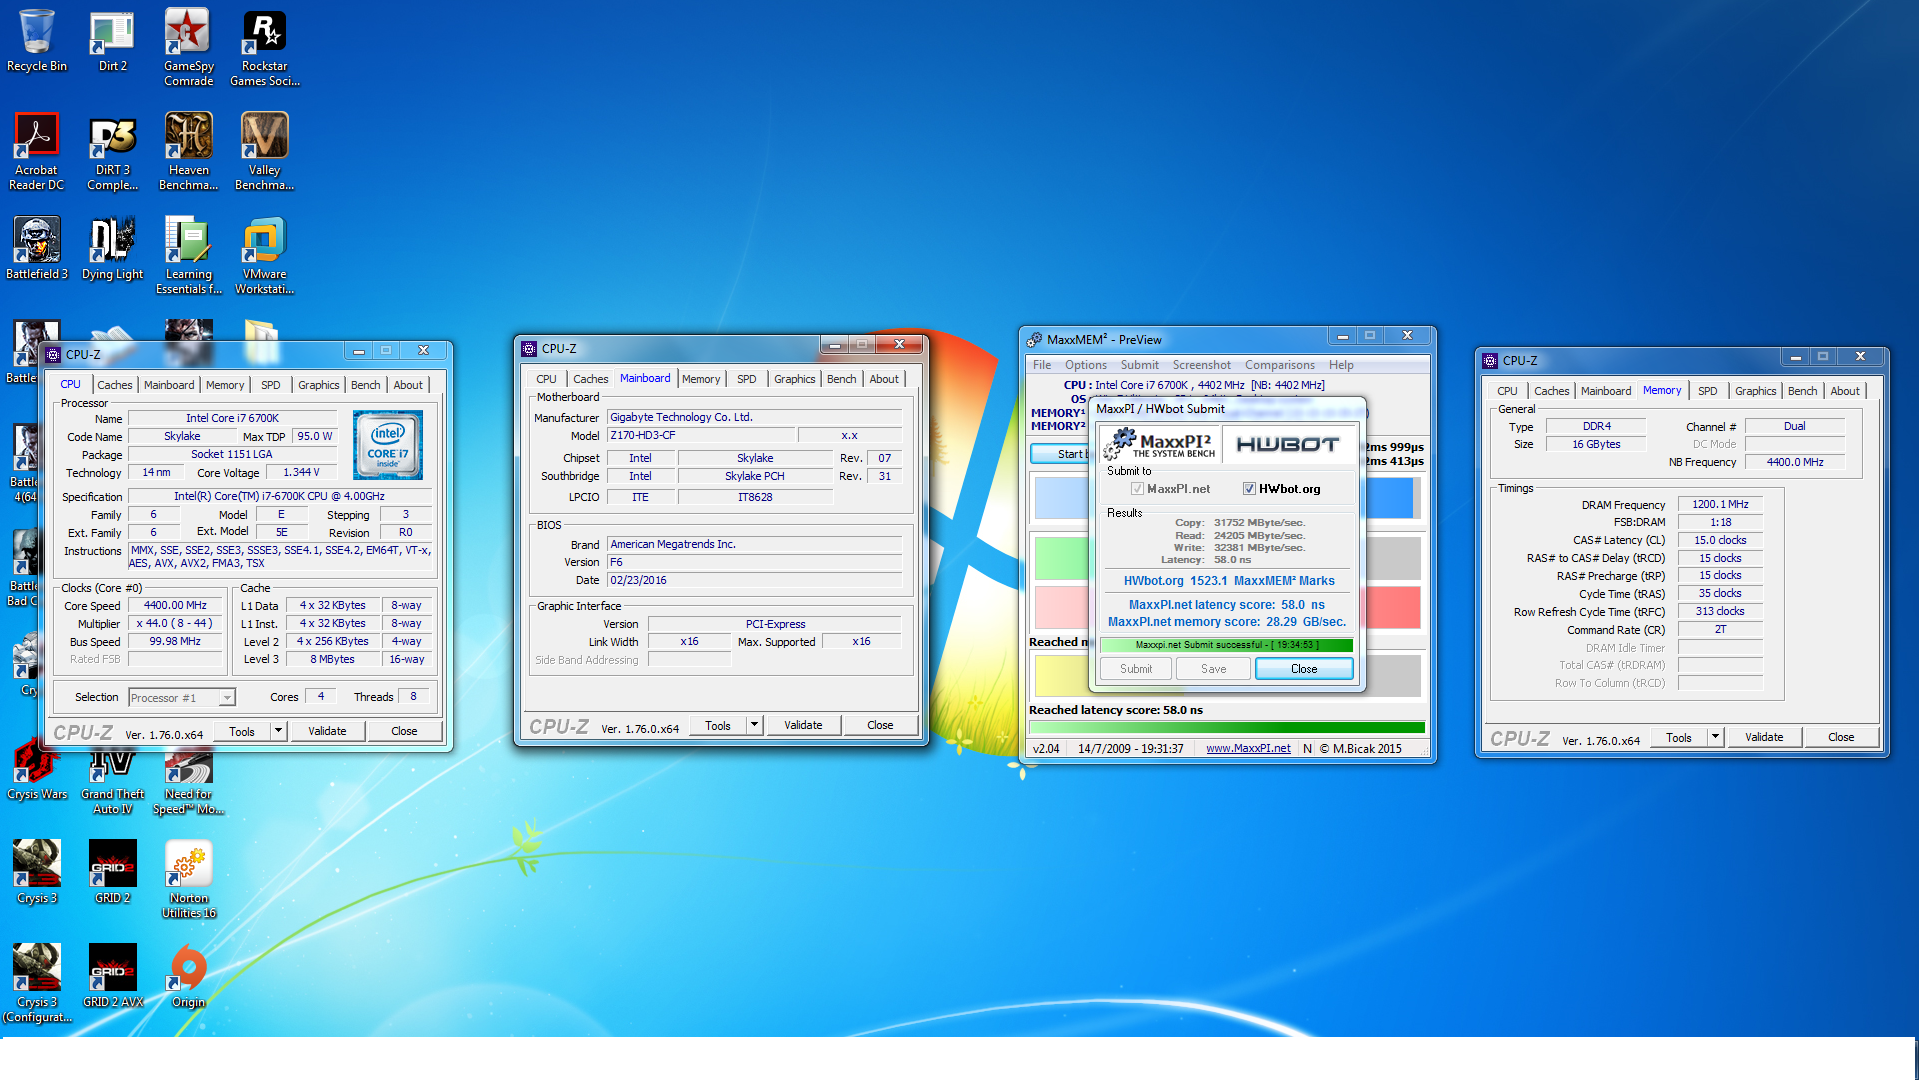The image size is (1920, 1080).
Task: Launch VMware Workstation icon
Action: (x=264, y=255)
